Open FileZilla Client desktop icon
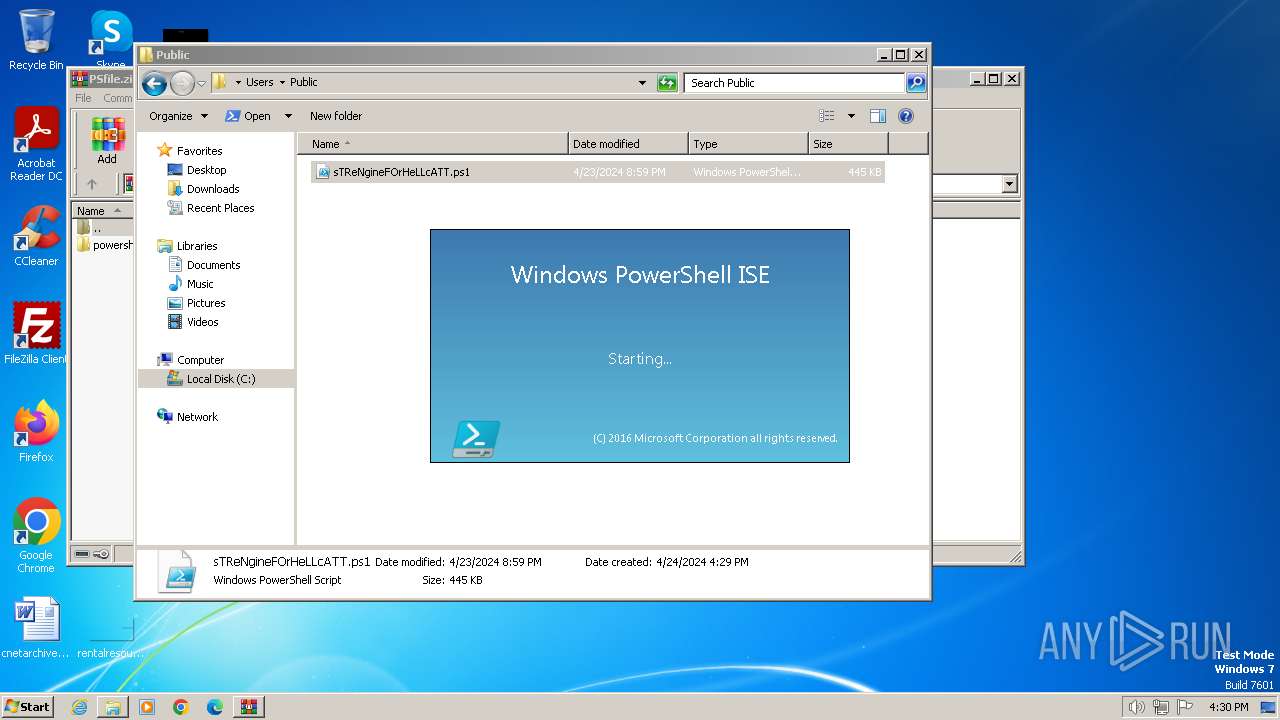The height and width of the screenshot is (720, 1280). tap(36, 334)
